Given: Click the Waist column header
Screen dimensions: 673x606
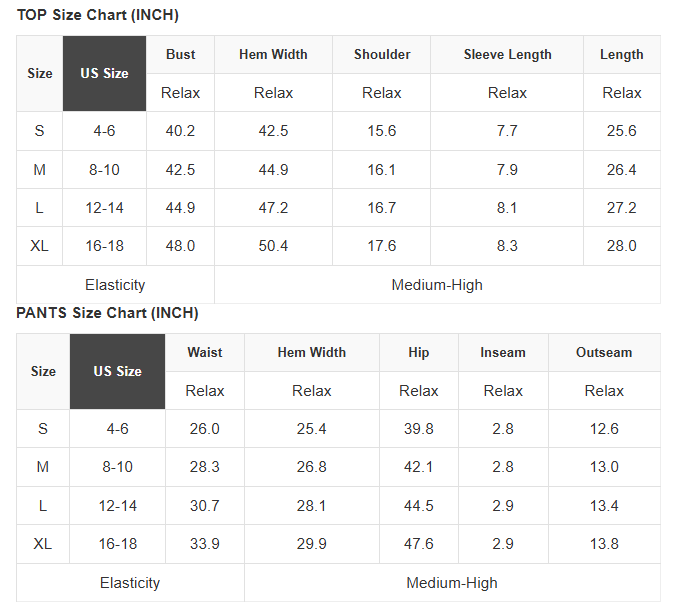Looking at the screenshot, I should [x=205, y=352].
